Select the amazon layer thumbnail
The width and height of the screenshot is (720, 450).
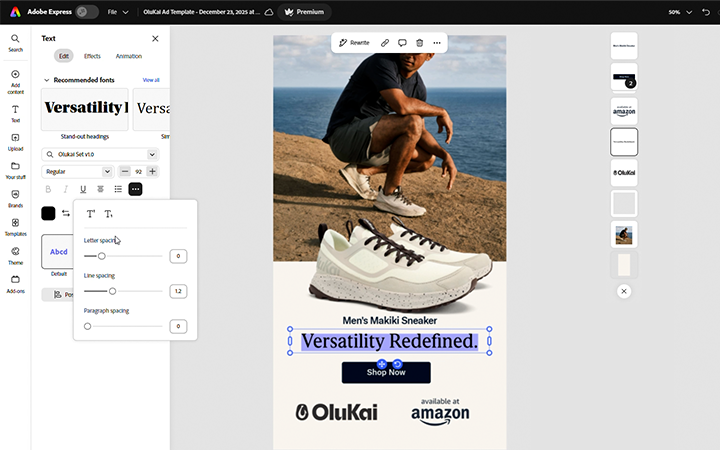coord(624,110)
